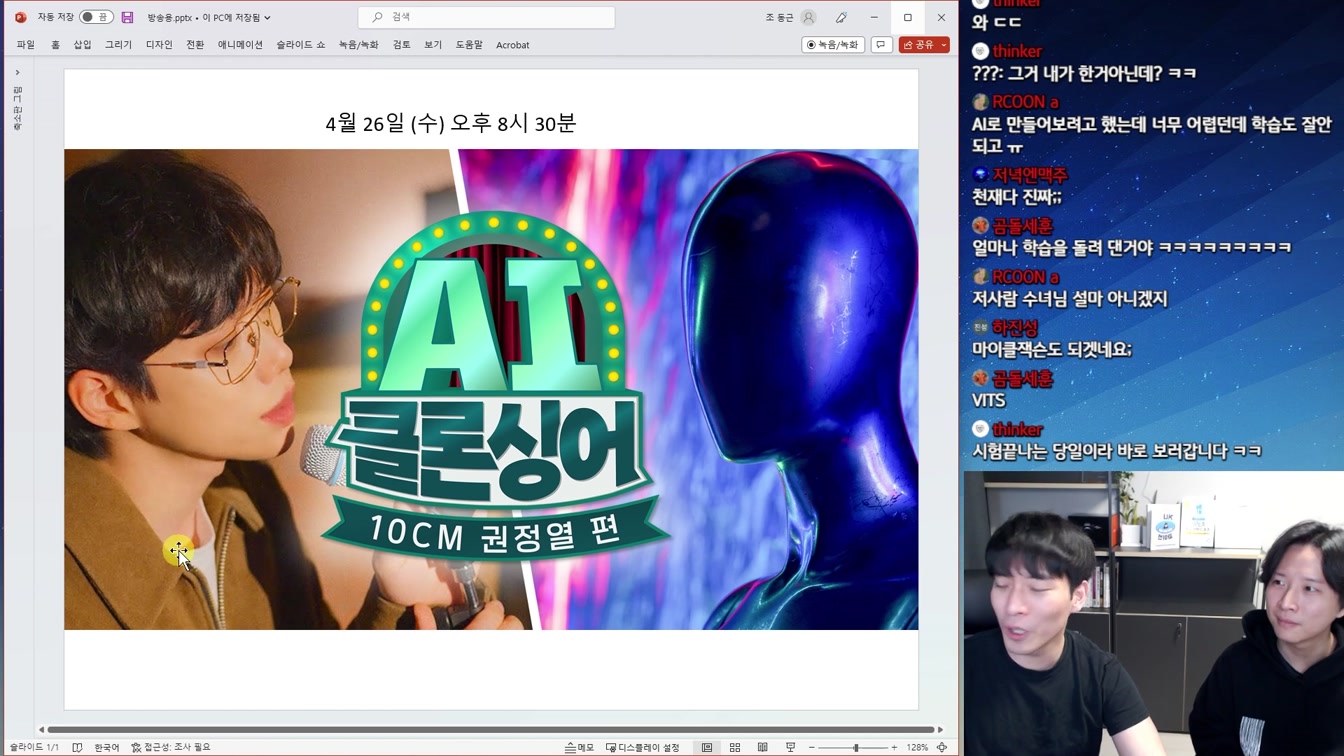Click the zoom in plus button

coord(894,747)
